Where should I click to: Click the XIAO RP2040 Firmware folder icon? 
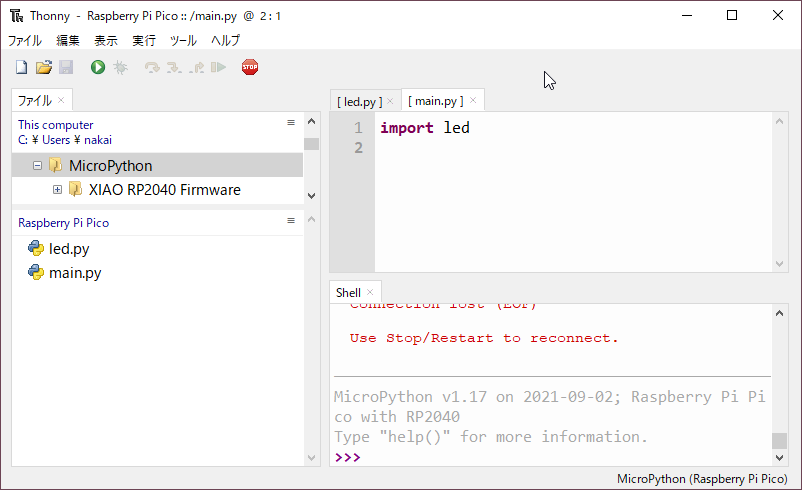(75, 189)
